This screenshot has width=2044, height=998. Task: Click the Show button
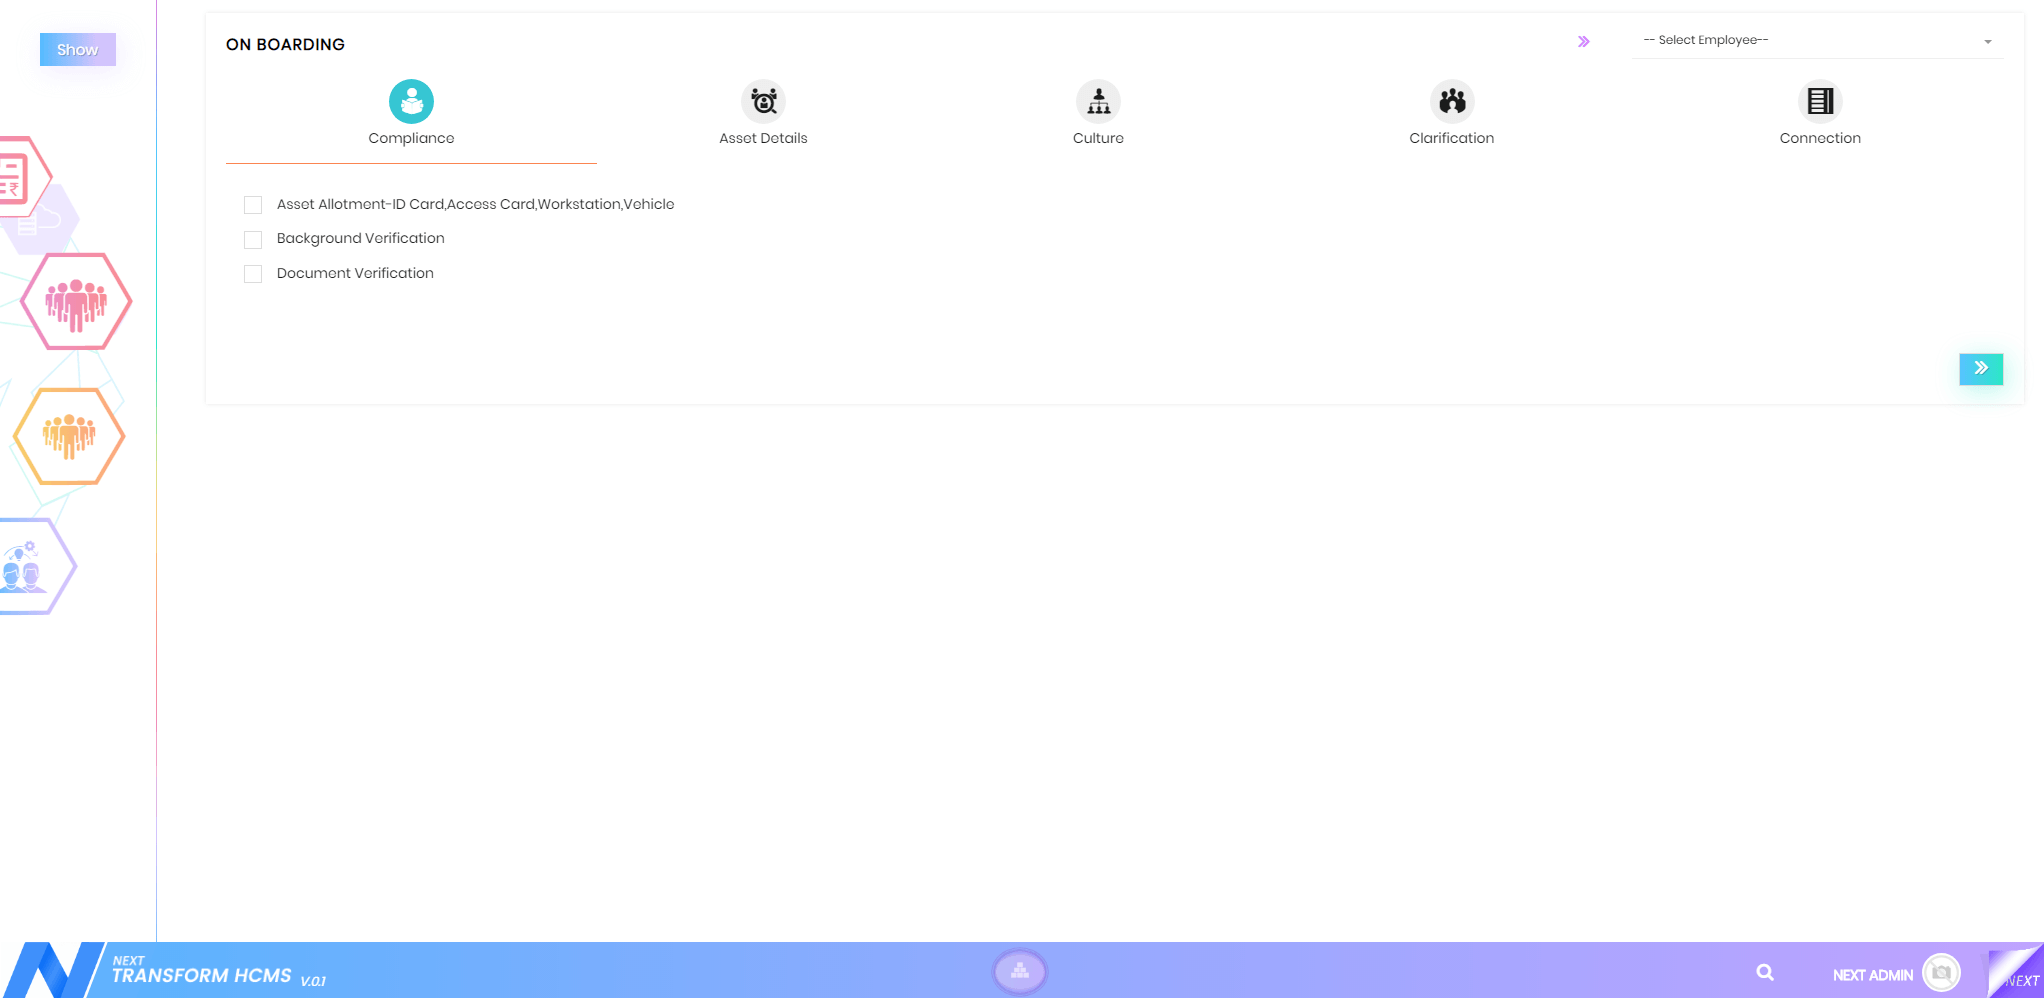[78, 50]
